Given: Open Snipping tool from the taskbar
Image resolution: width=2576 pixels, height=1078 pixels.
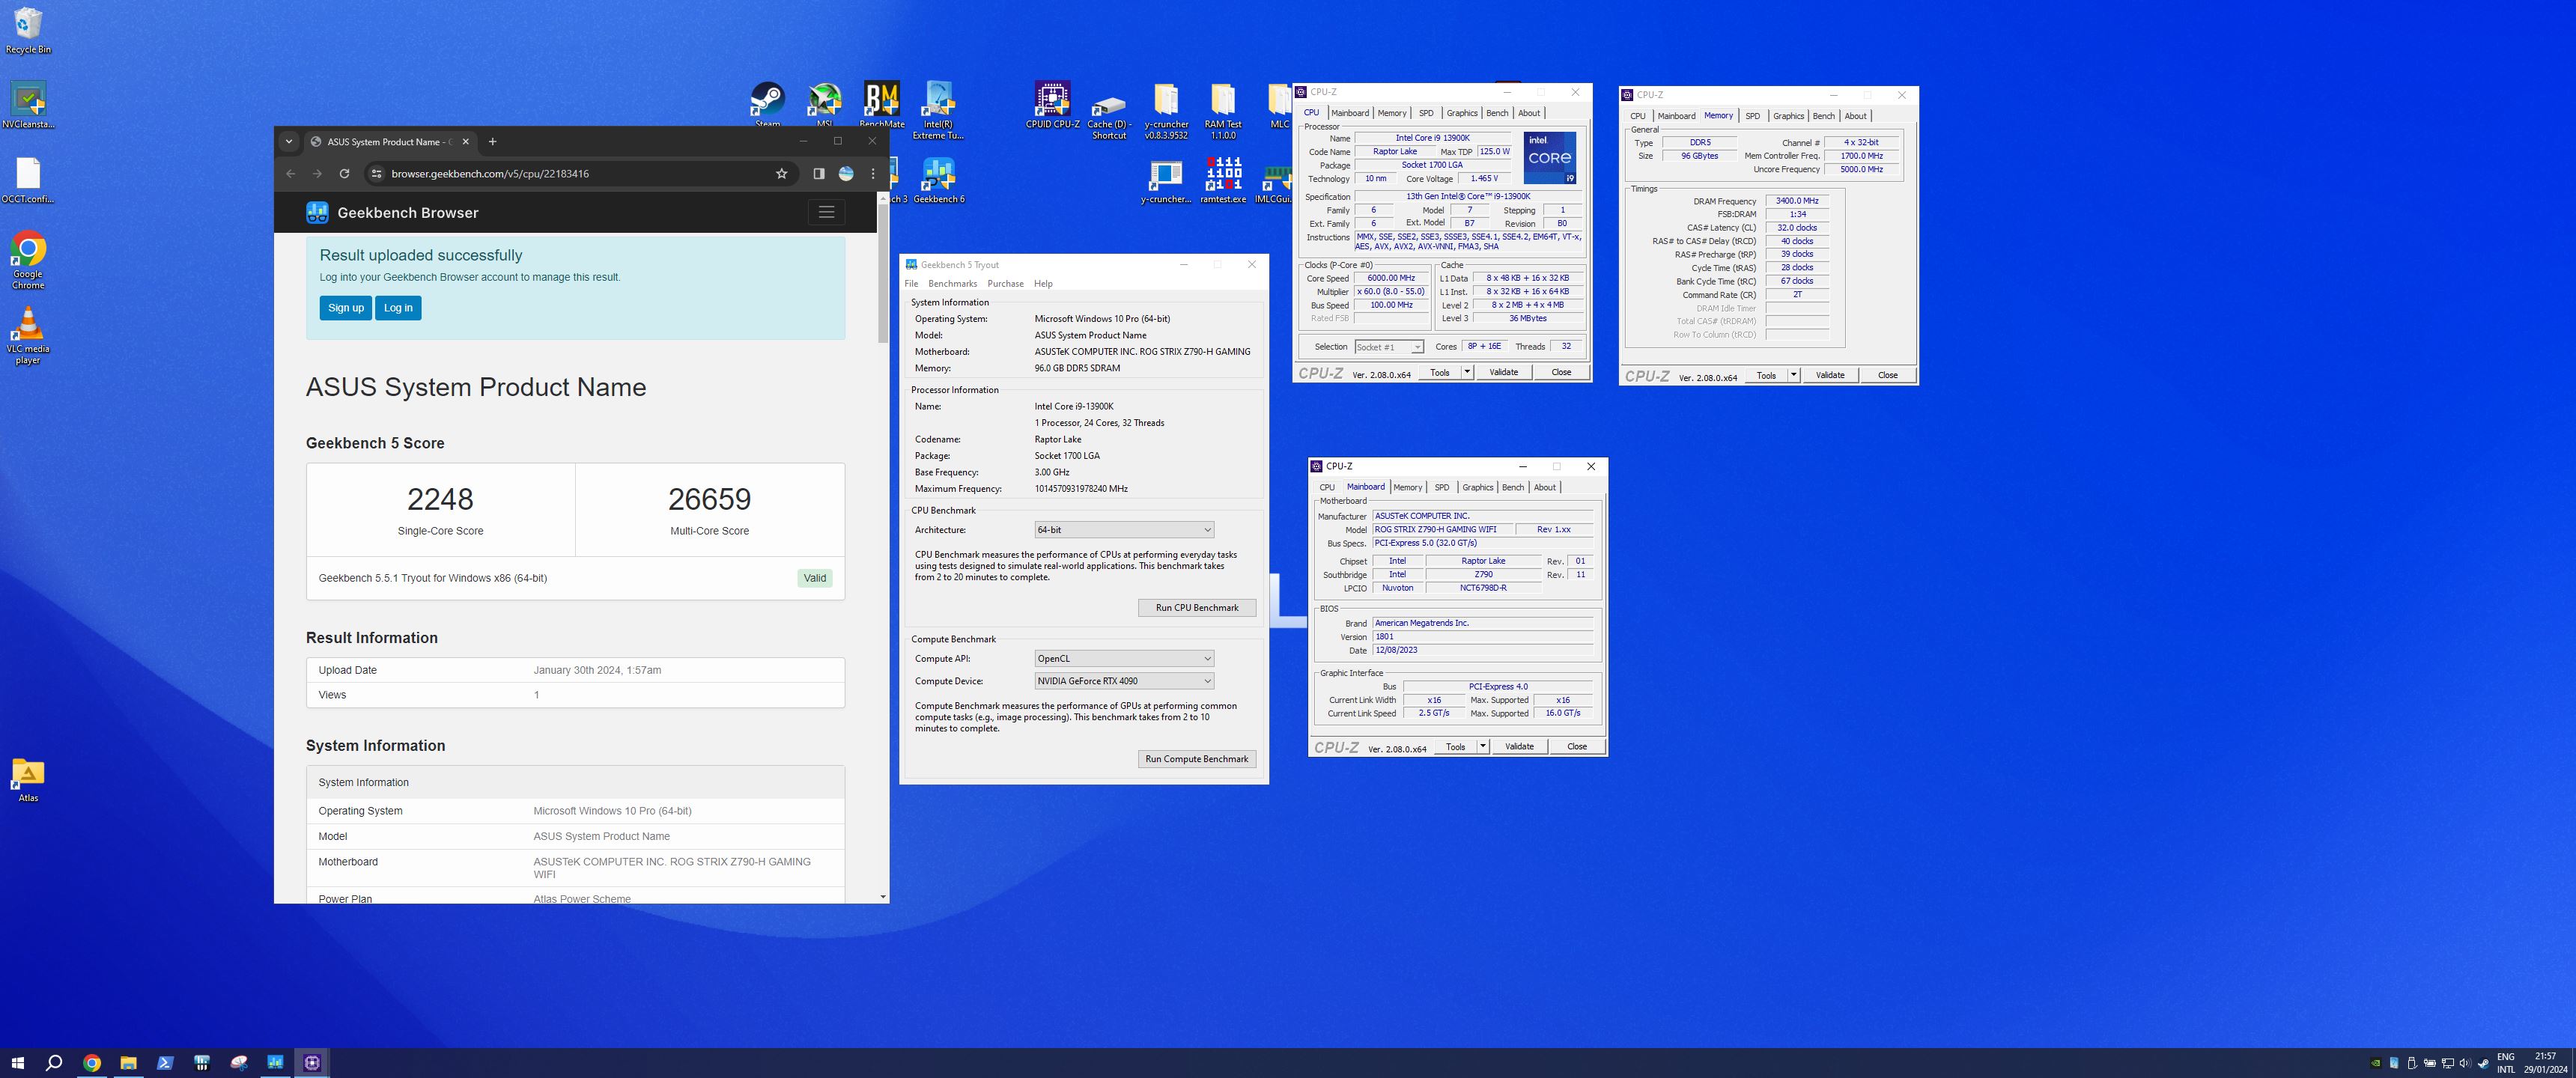Looking at the screenshot, I should pos(239,1063).
